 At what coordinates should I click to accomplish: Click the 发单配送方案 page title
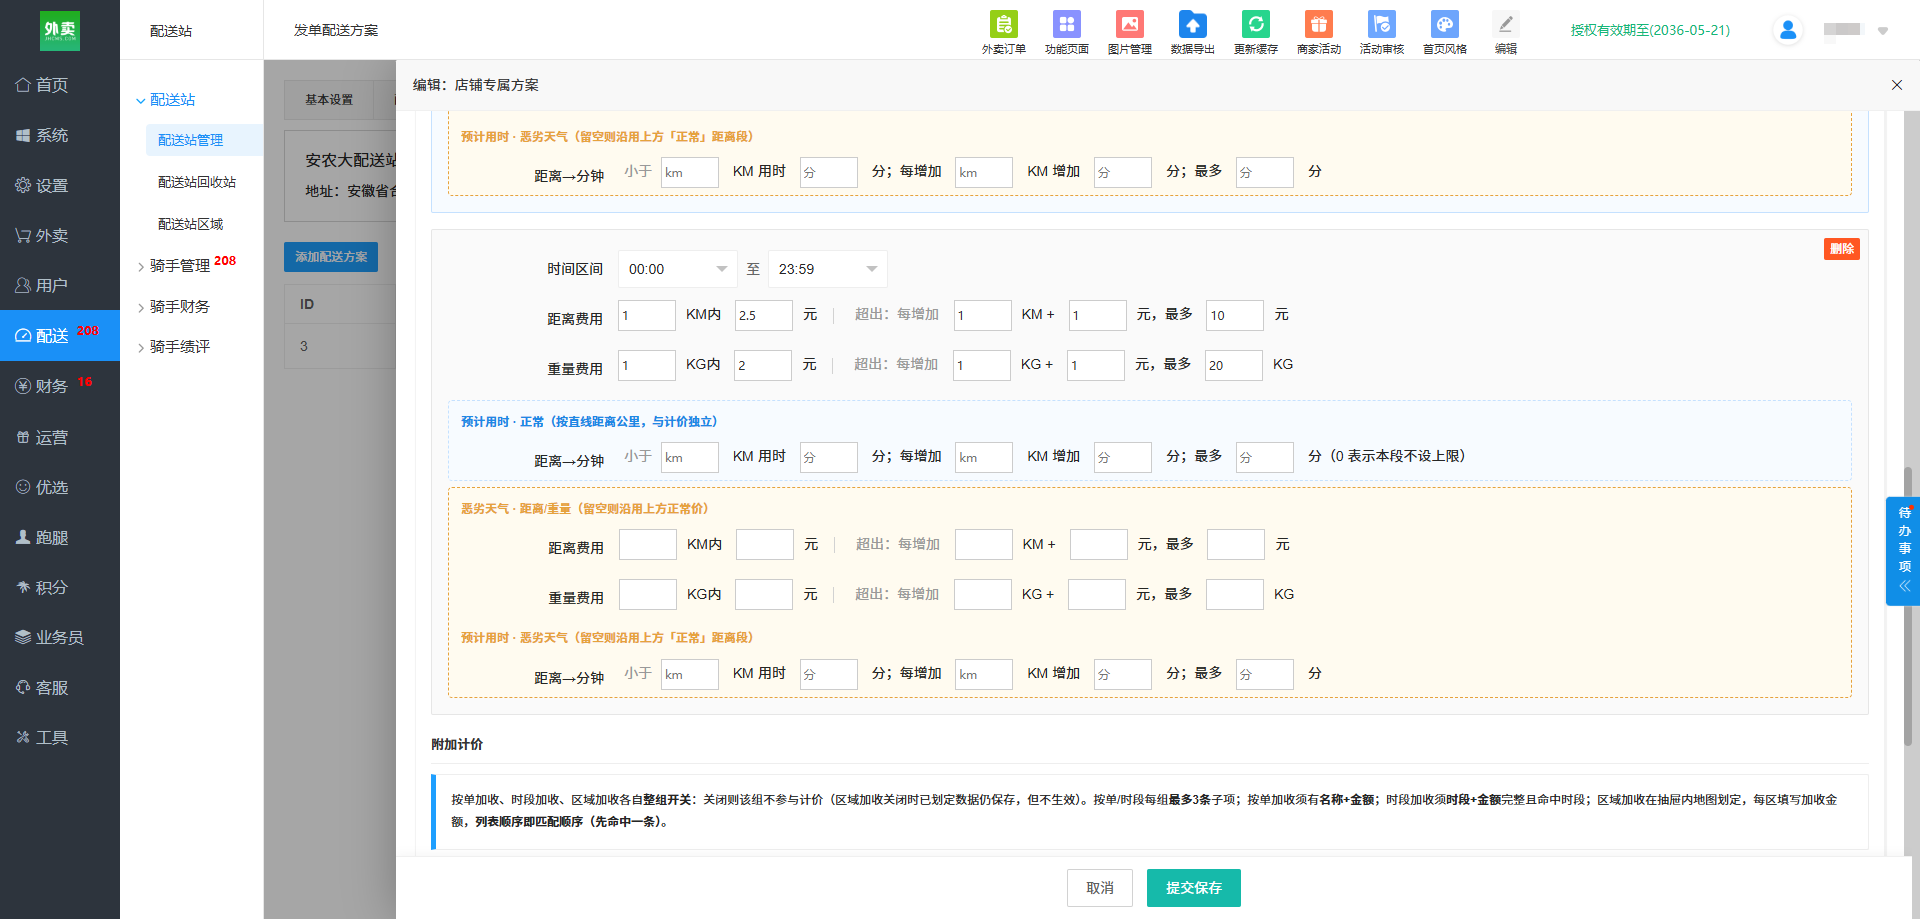[x=336, y=30]
